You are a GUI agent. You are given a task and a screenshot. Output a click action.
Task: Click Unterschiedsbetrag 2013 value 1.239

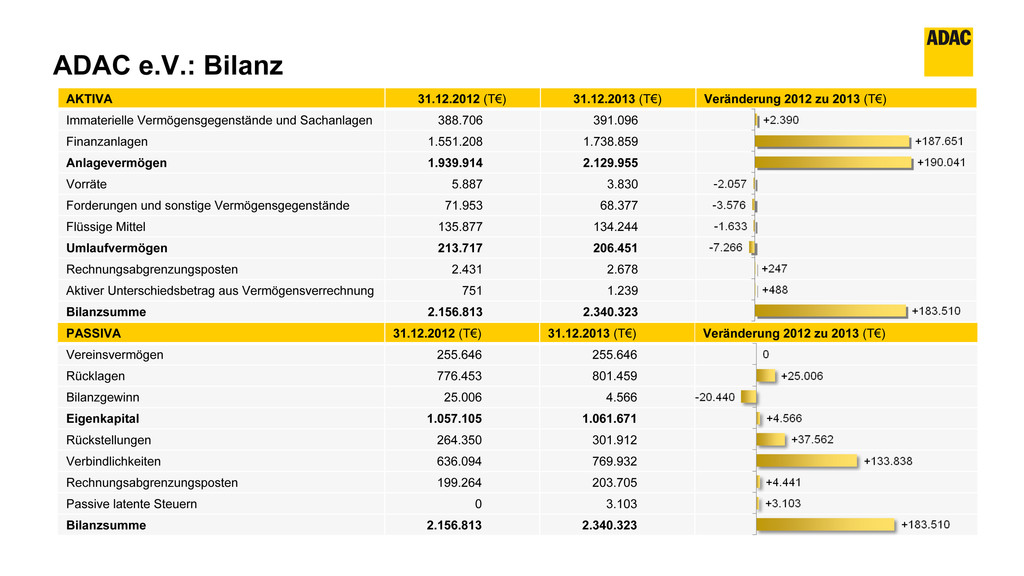(622, 291)
